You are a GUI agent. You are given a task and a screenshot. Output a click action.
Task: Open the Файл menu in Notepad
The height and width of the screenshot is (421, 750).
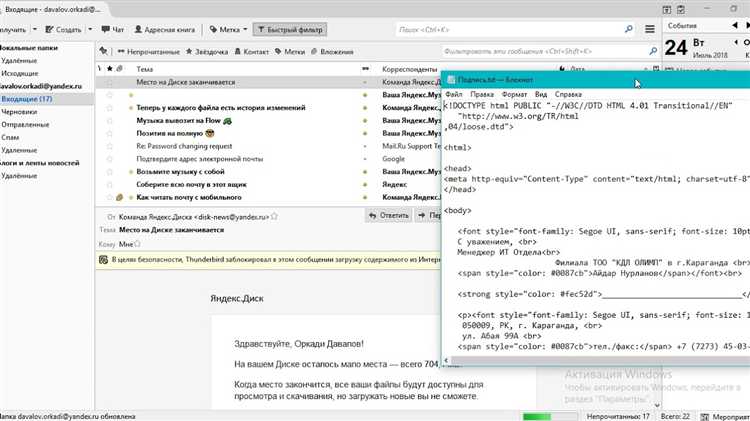point(453,94)
